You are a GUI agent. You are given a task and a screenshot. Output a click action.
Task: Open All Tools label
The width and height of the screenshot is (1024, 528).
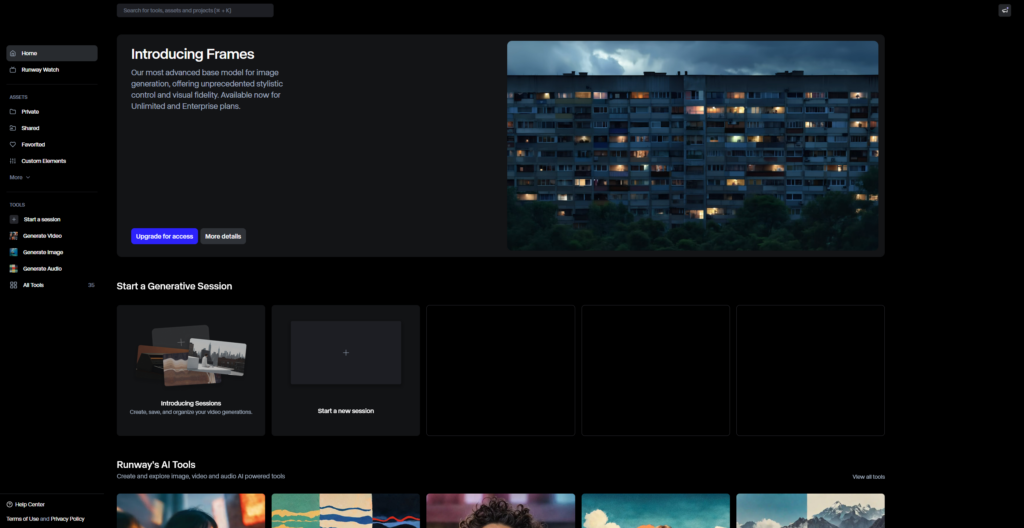click(33, 285)
